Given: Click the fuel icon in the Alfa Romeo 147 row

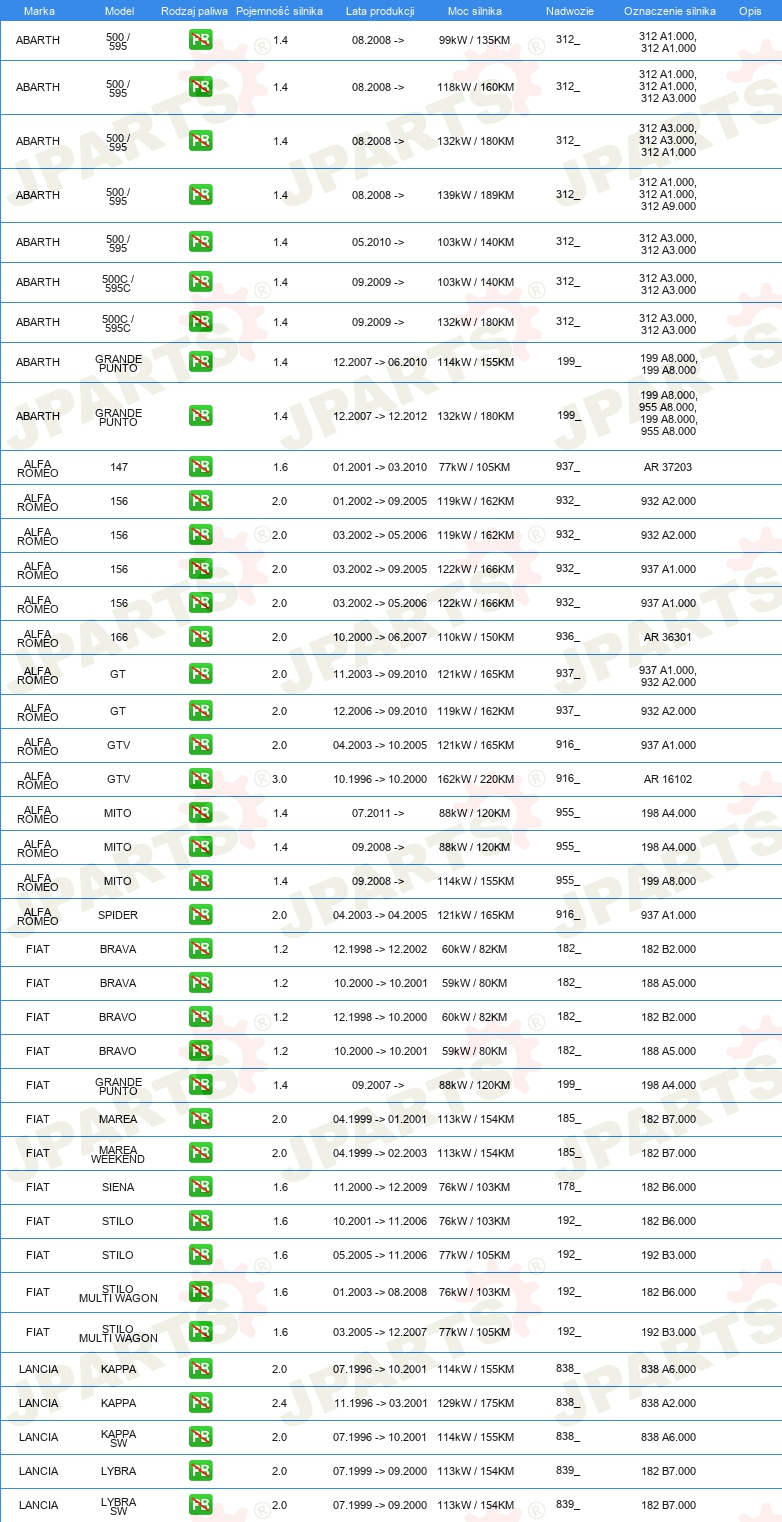Looking at the screenshot, I should click(200, 467).
